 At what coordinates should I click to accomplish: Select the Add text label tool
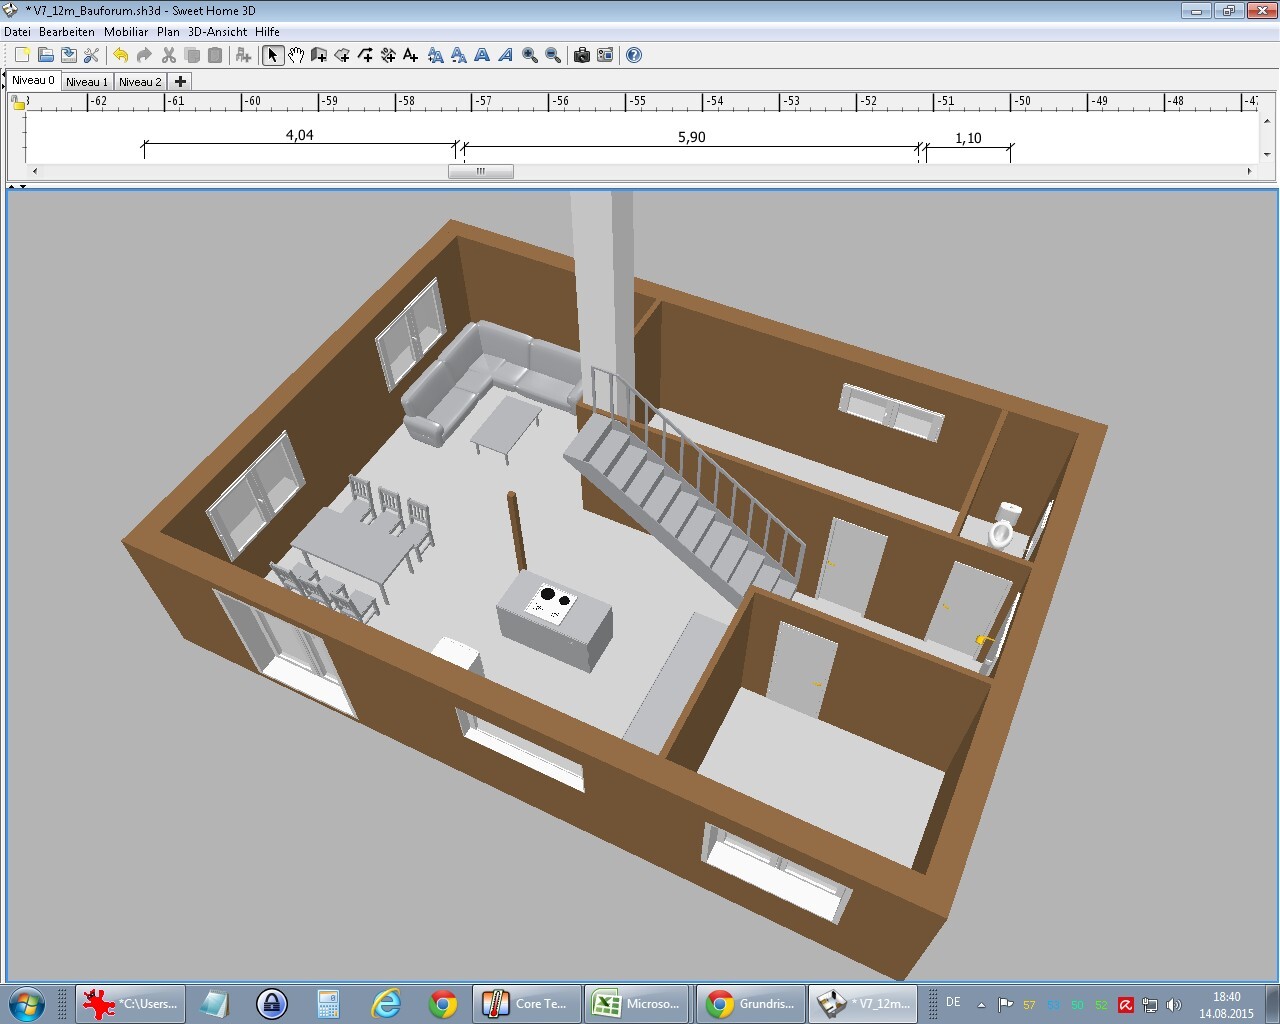pyautogui.click(x=410, y=55)
